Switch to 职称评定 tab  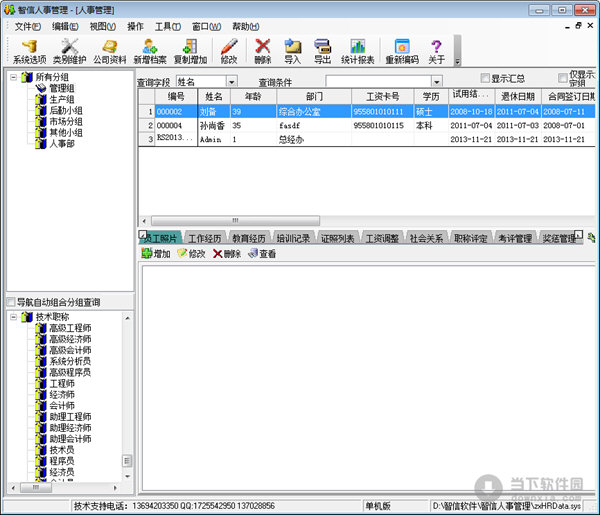point(471,238)
